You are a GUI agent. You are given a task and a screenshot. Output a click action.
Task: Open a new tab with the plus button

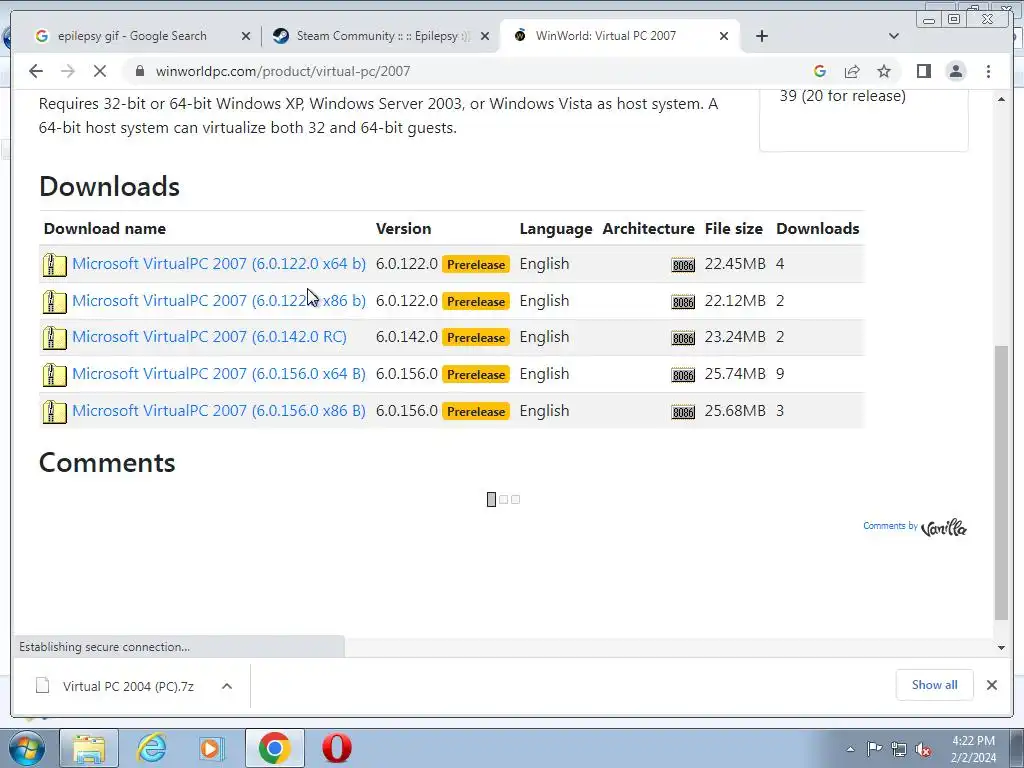click(761, 36)
